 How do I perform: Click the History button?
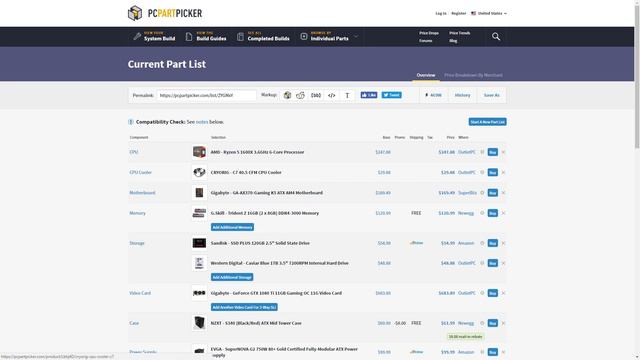462,95
